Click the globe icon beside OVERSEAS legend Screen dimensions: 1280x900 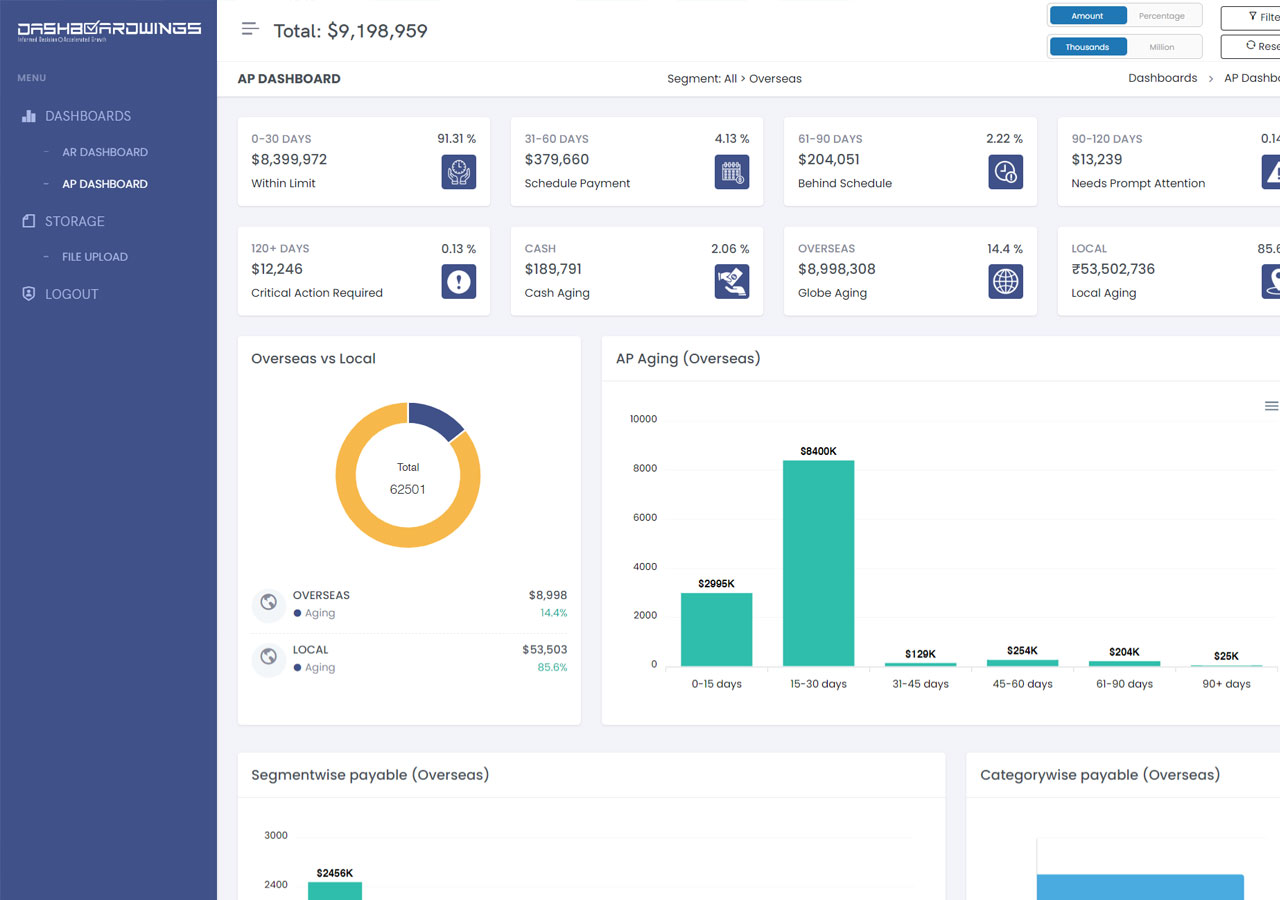coord(268,603)
